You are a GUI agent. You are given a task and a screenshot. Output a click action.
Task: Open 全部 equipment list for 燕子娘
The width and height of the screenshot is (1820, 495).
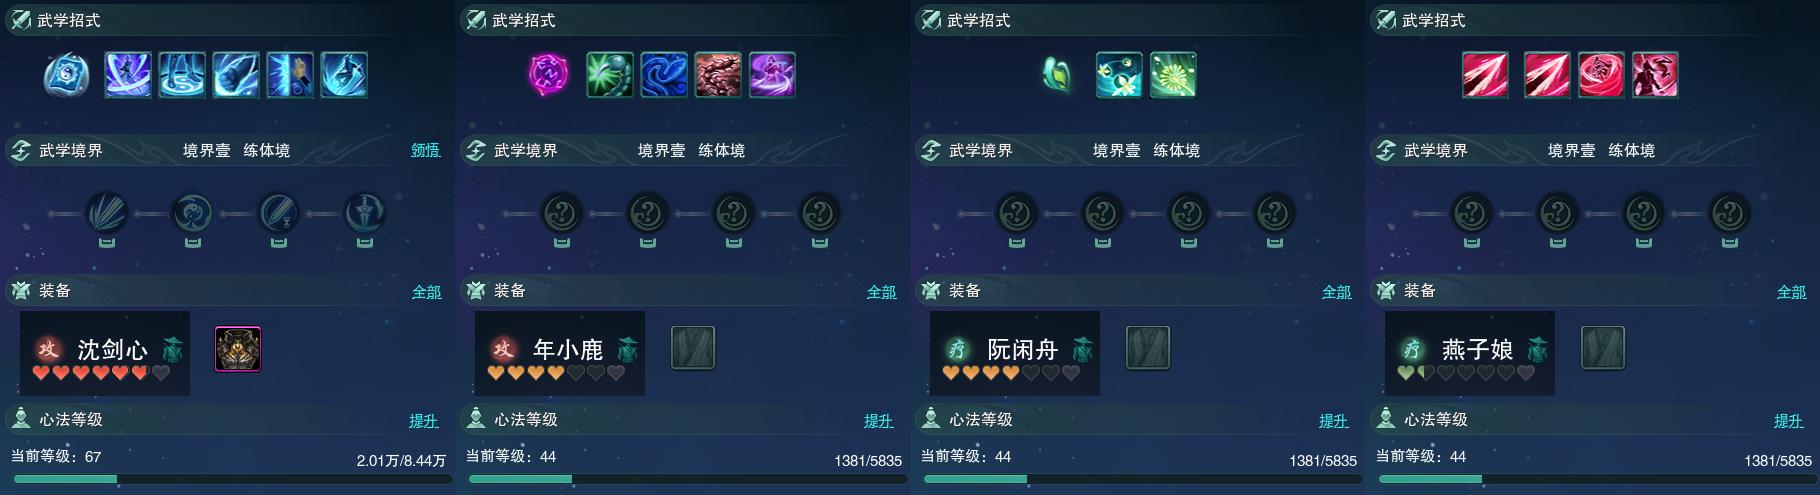click(x=1791, y=292)
